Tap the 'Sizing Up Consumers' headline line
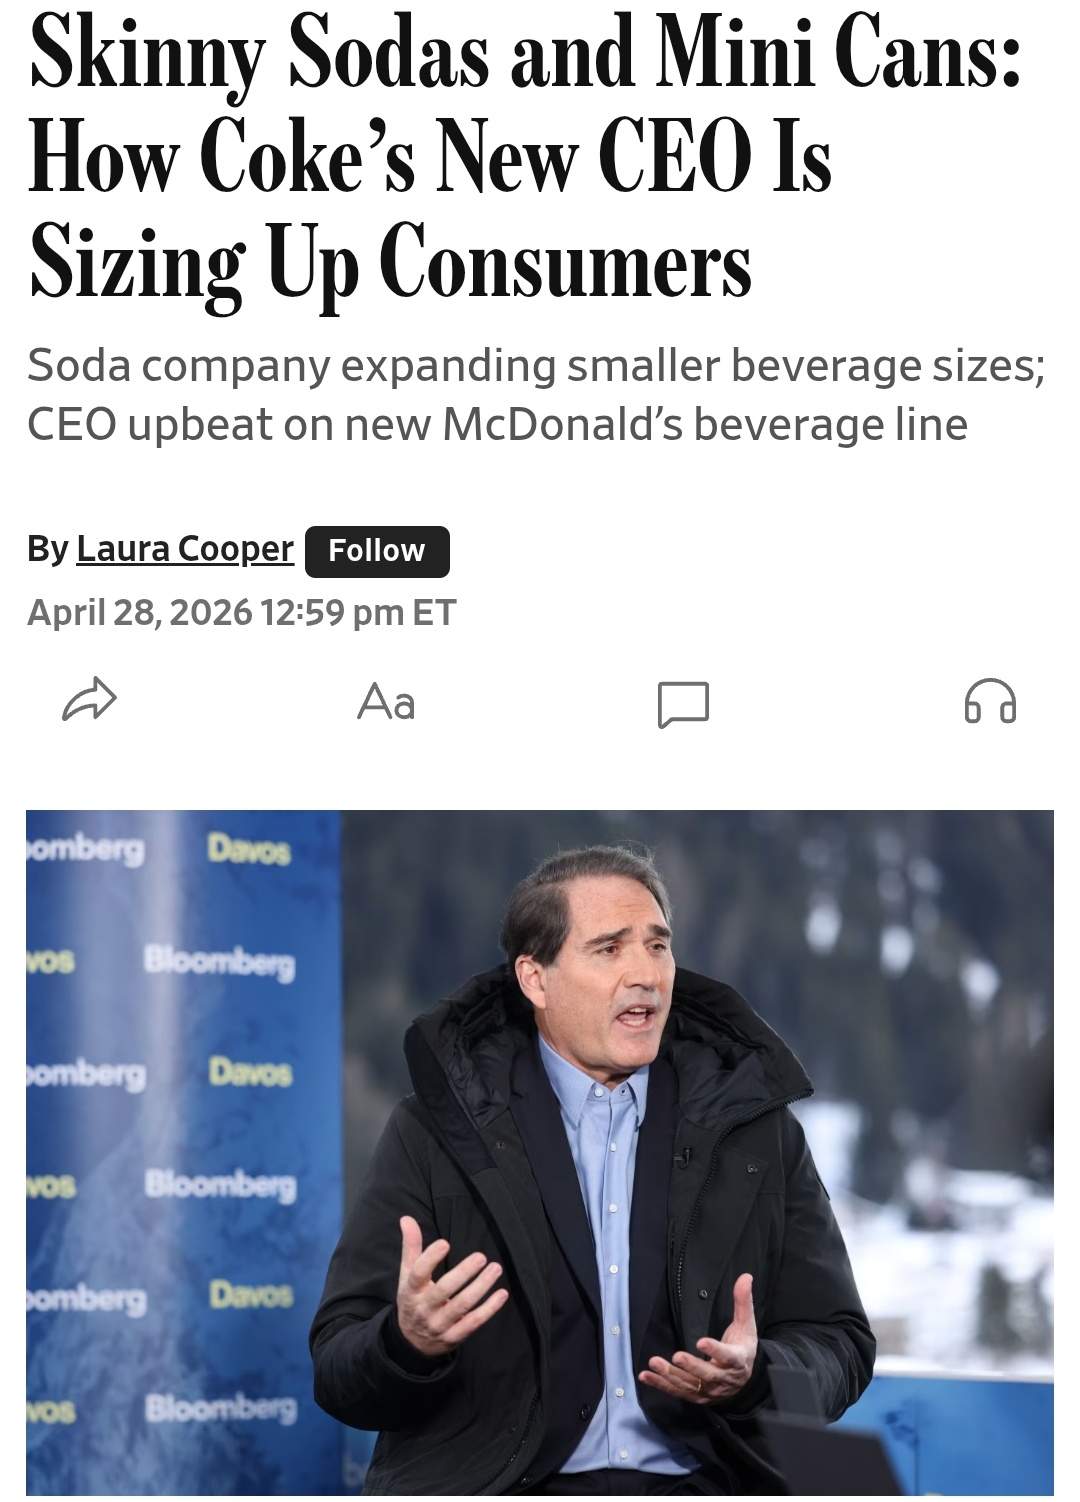This screenshot has width=1080, height=1502. [390, 263]
